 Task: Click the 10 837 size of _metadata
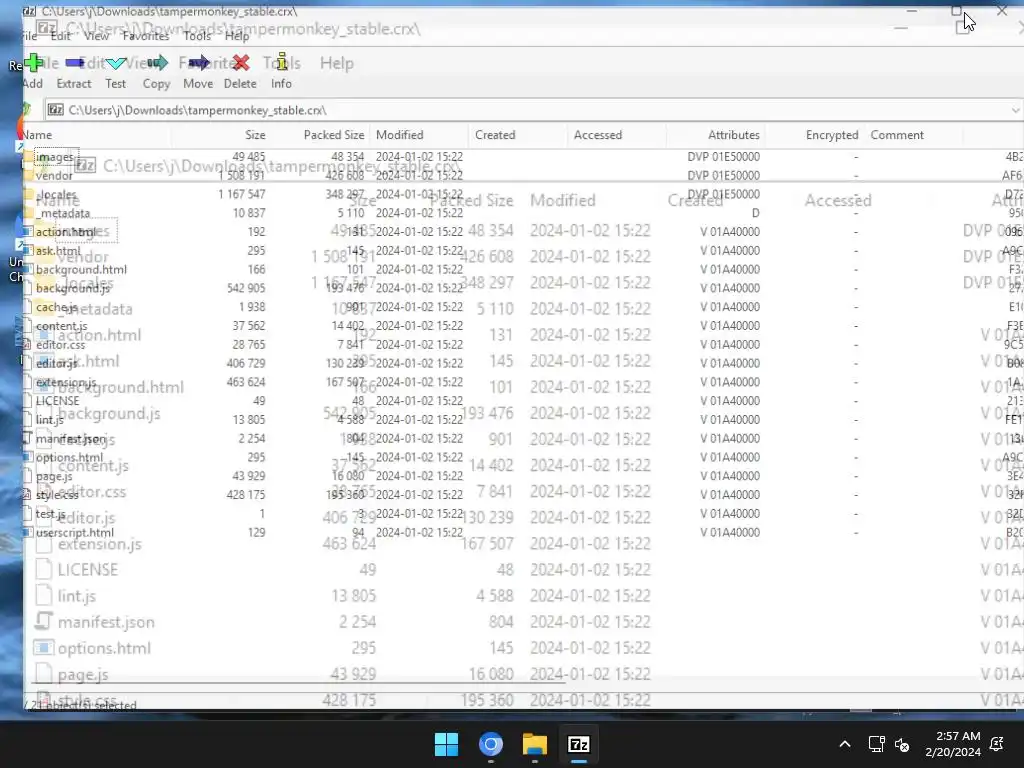coord(249,214)
